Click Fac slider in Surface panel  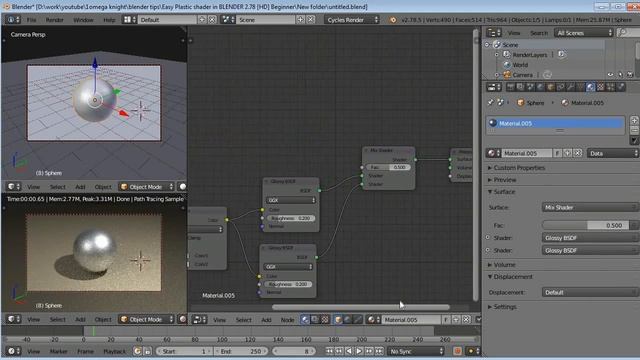[586, 225]
